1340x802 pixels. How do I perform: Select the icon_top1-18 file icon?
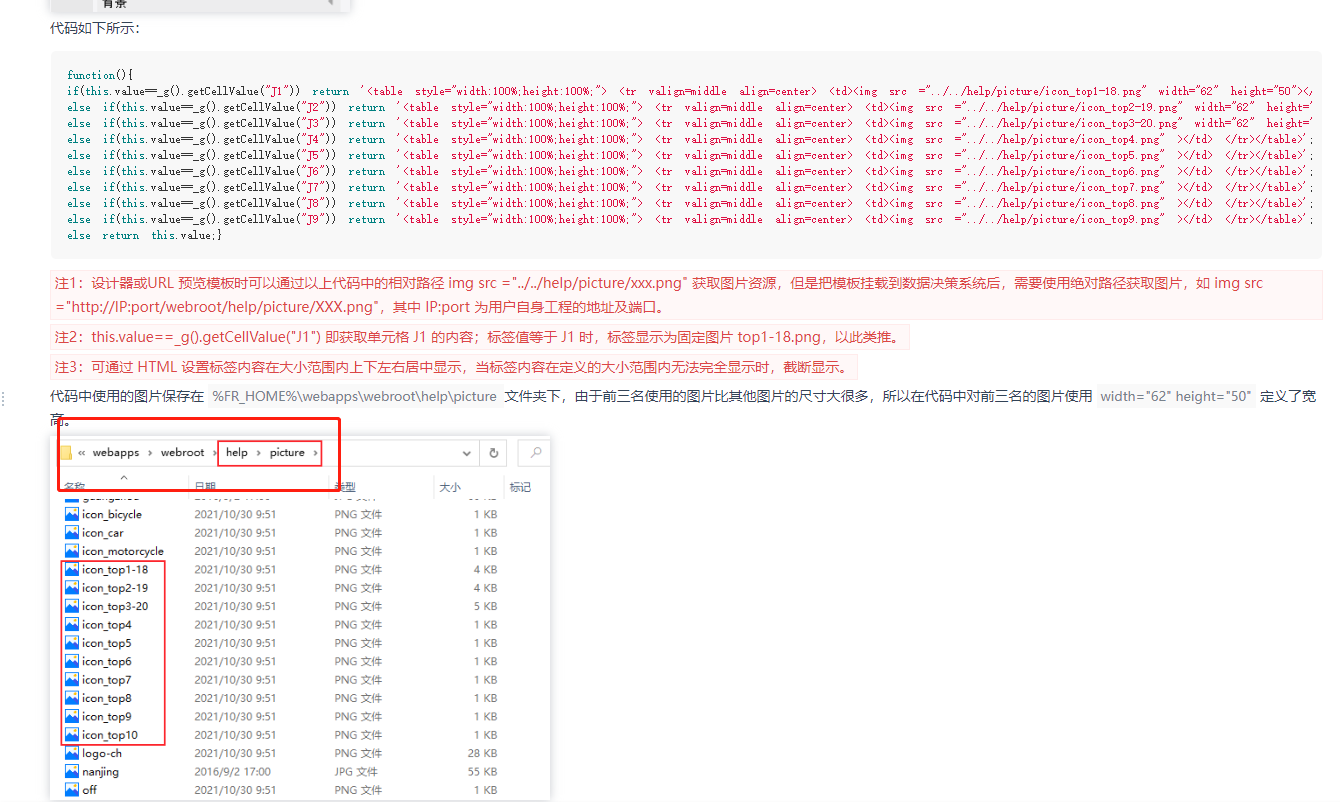click(72, 569)
